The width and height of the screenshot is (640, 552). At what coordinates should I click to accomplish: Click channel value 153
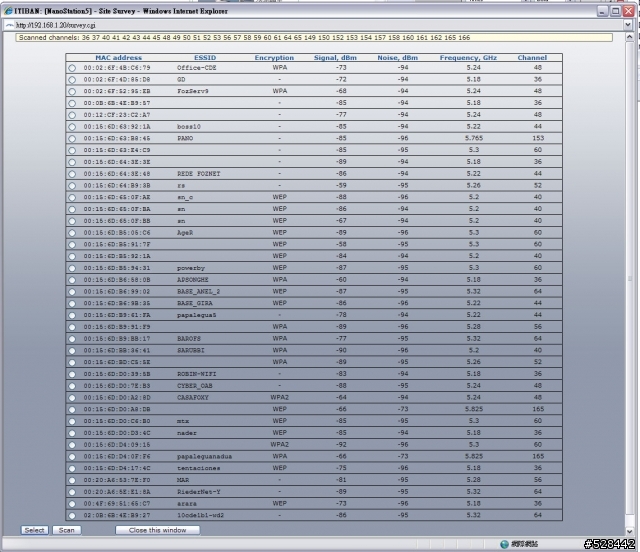point(538,138)
